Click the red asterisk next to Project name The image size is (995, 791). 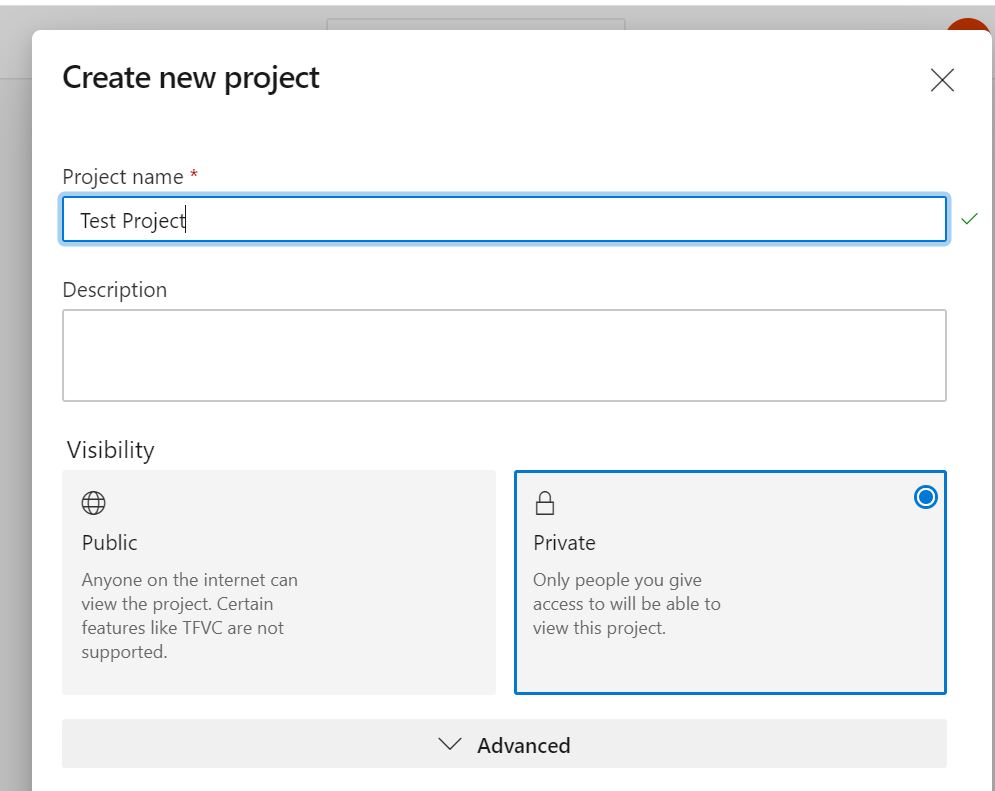[x=192, y=175]
